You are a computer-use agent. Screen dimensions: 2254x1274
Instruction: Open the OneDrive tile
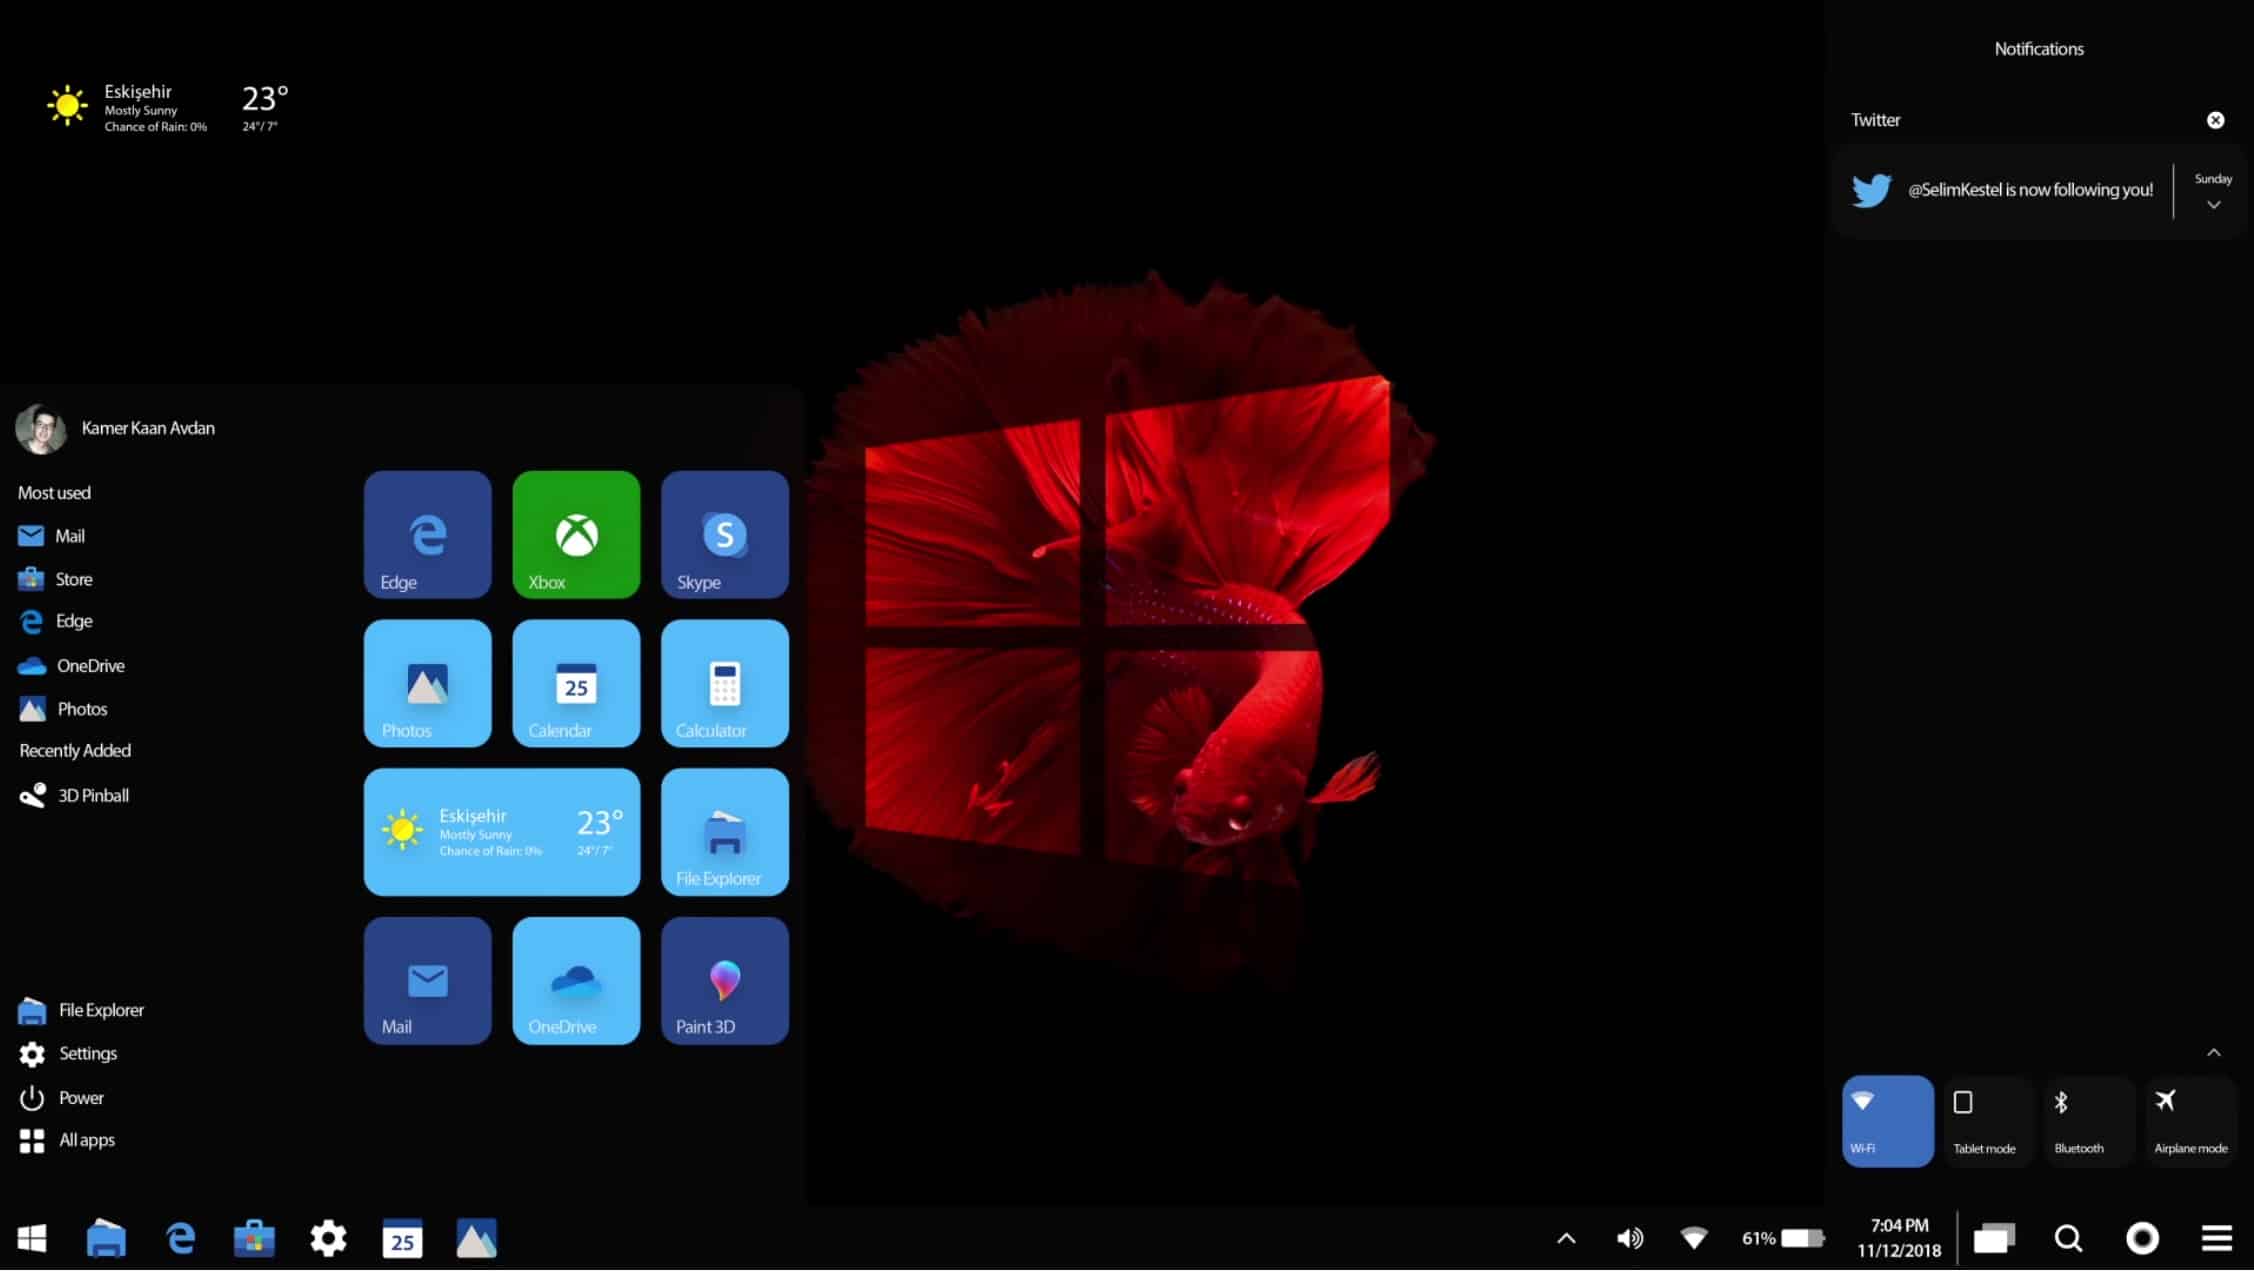pyautogui.click(x=576, y=978)
